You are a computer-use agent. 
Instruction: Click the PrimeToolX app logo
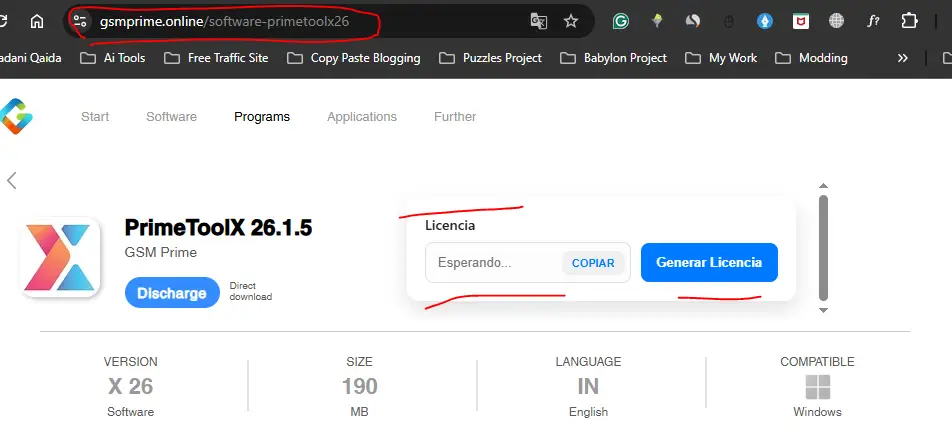pos(62,257)
